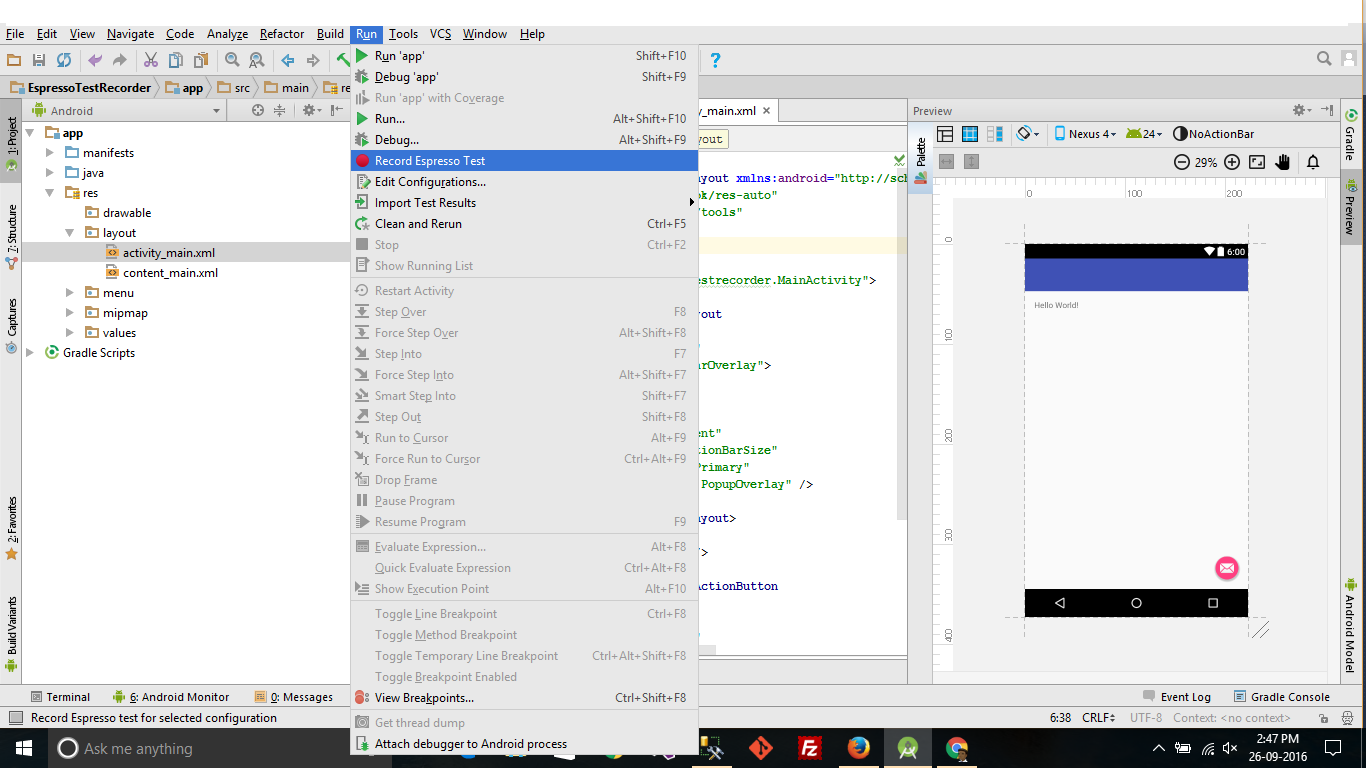Screen dimensions: 1366x768
Task: Click the Copy toolbar icon
Action: coord(175,60)
